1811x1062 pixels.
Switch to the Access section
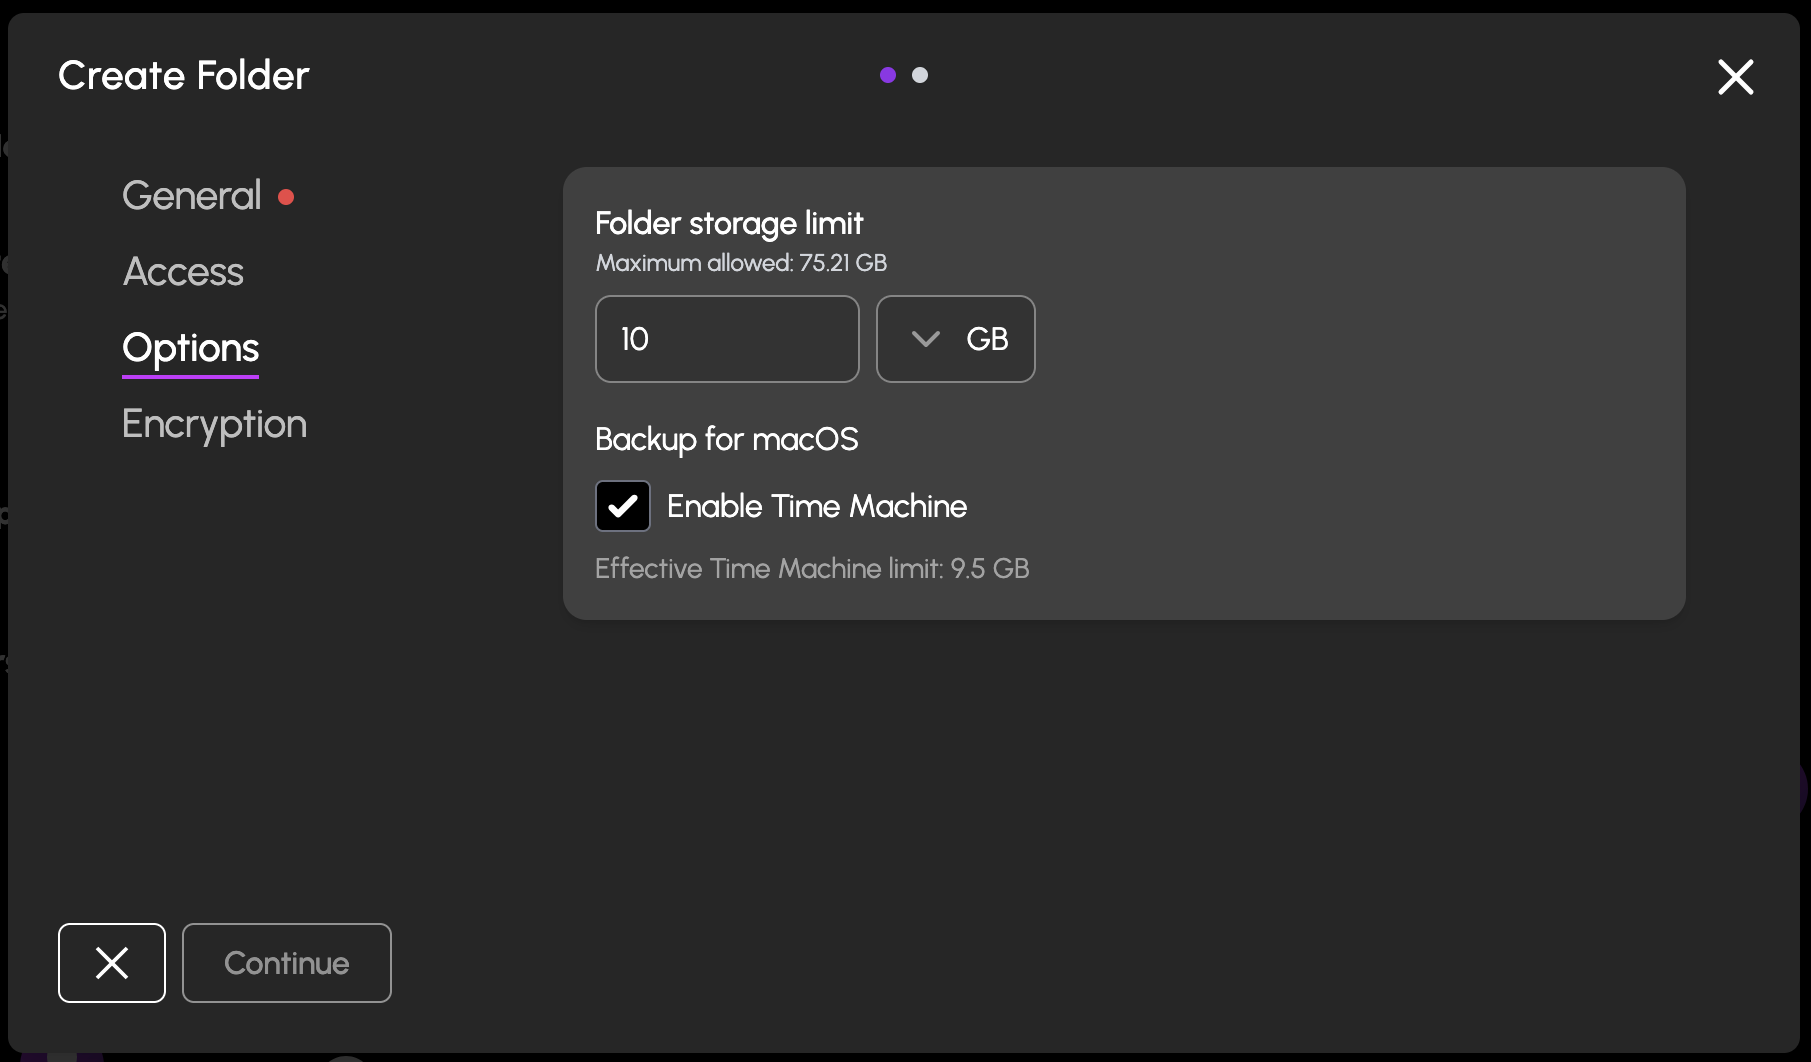pos(183,271)
